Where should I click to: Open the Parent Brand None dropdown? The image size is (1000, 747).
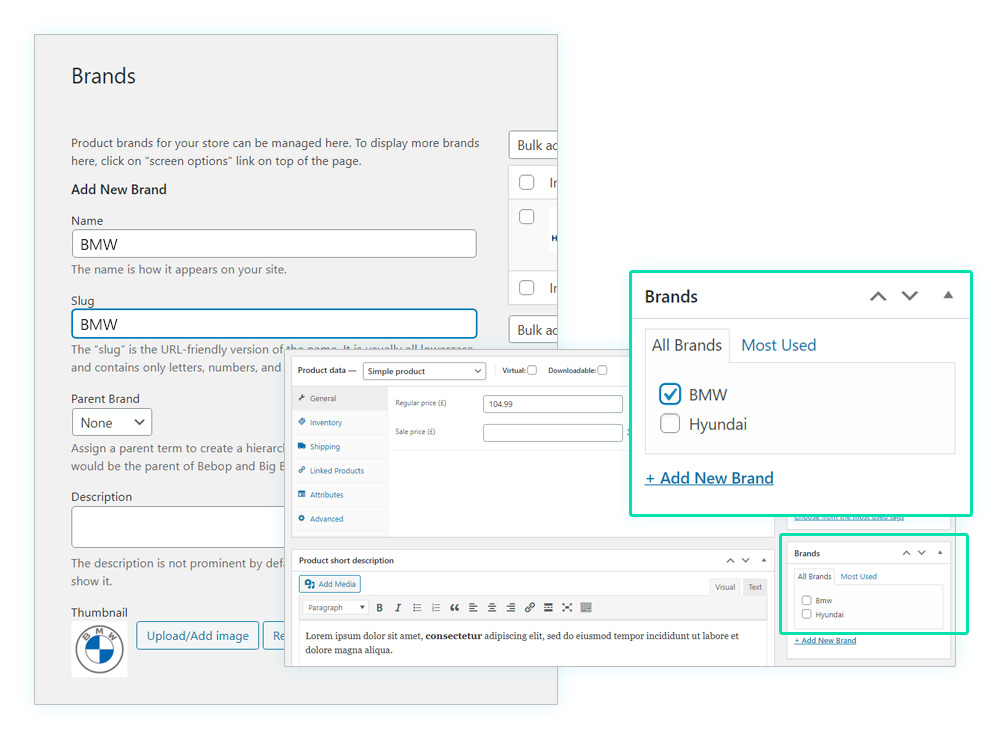tap(112, 422)
